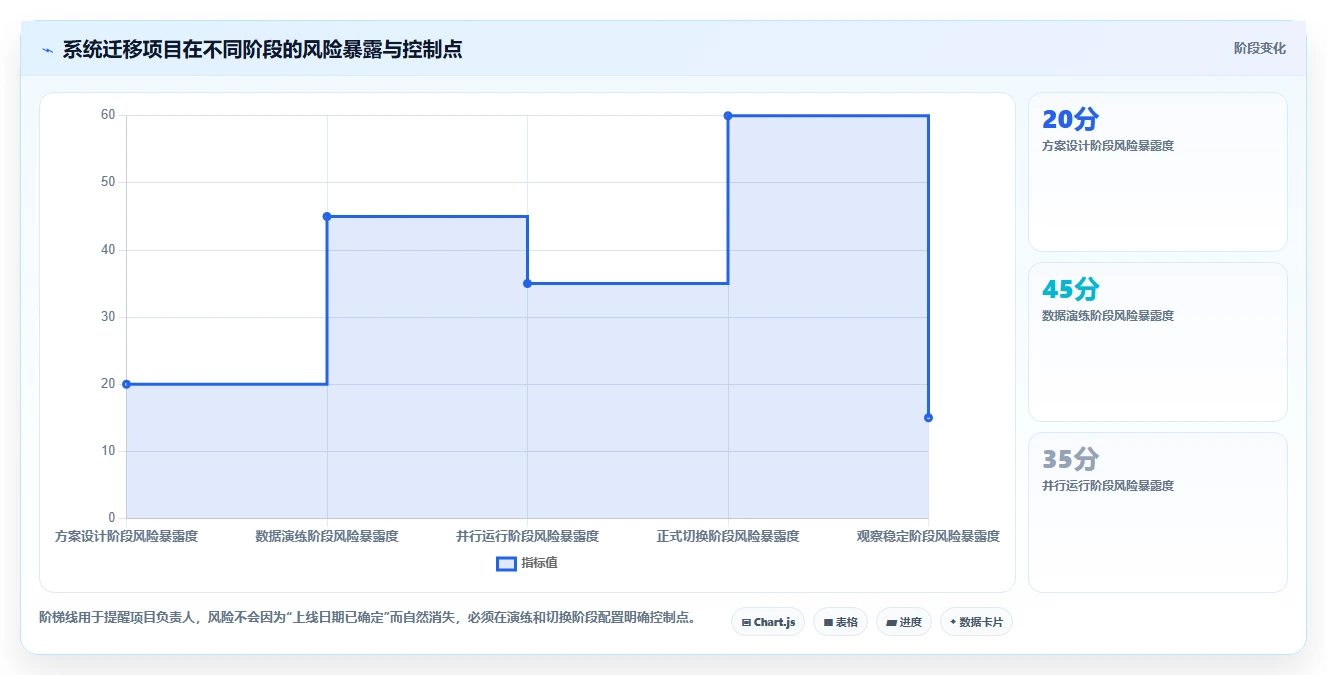Click x-axis label 方案设计阶段风险暴露度
This screenshot has height=675, width=1327.
pos(126,536)
